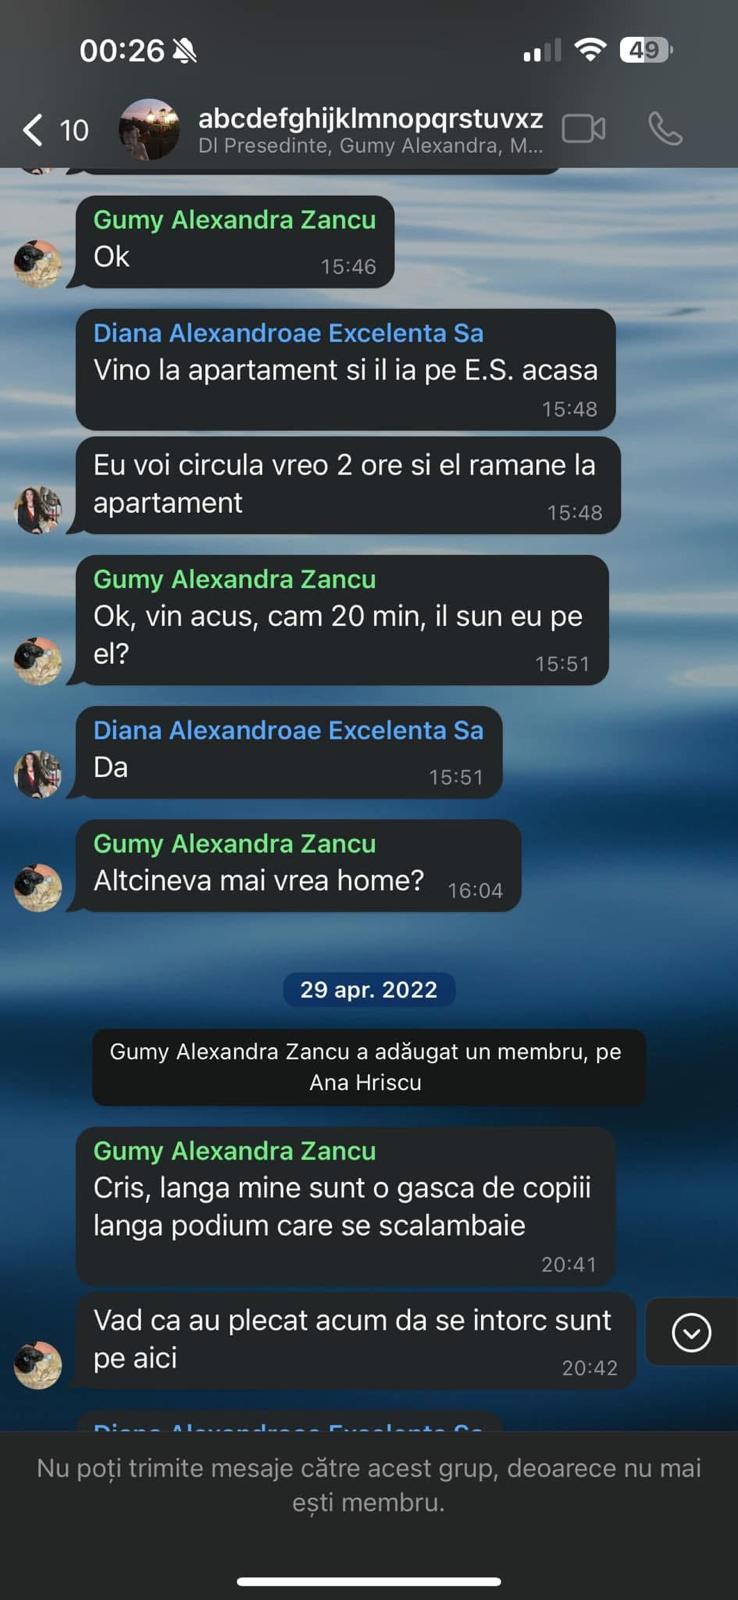Image resolution: width=738 pixels, height=1600 pixels.
Task: Select the Cris, langa mine message bubble
Action: (x=345, y=1206)
